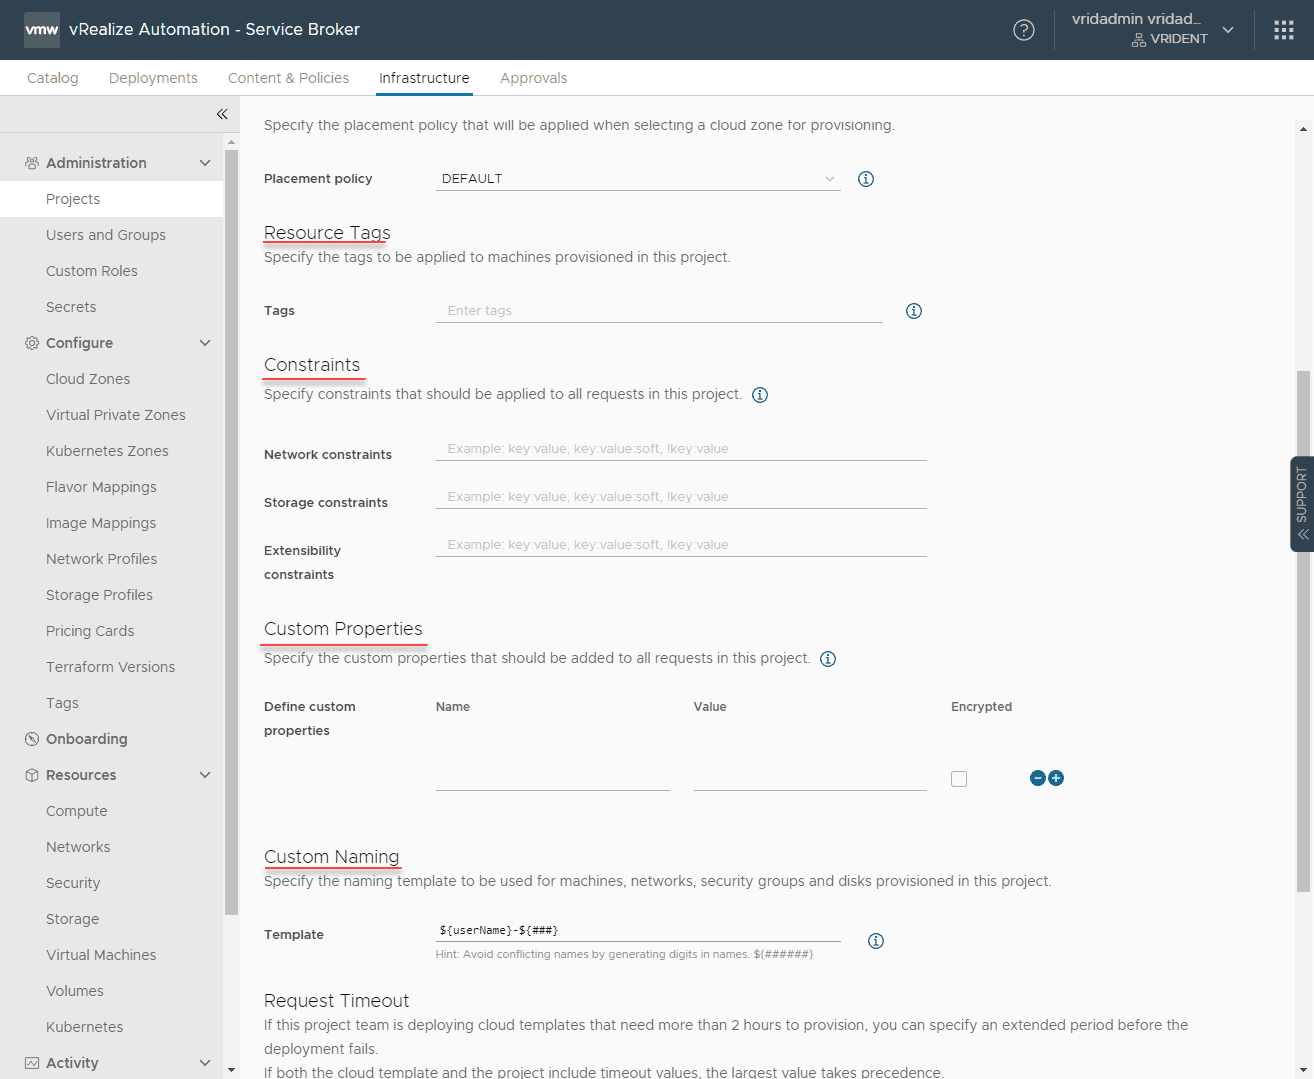This screenshot has height=1079, width=1314.
Task: Open the vridadmin user menu
Action: point(1152,29)
